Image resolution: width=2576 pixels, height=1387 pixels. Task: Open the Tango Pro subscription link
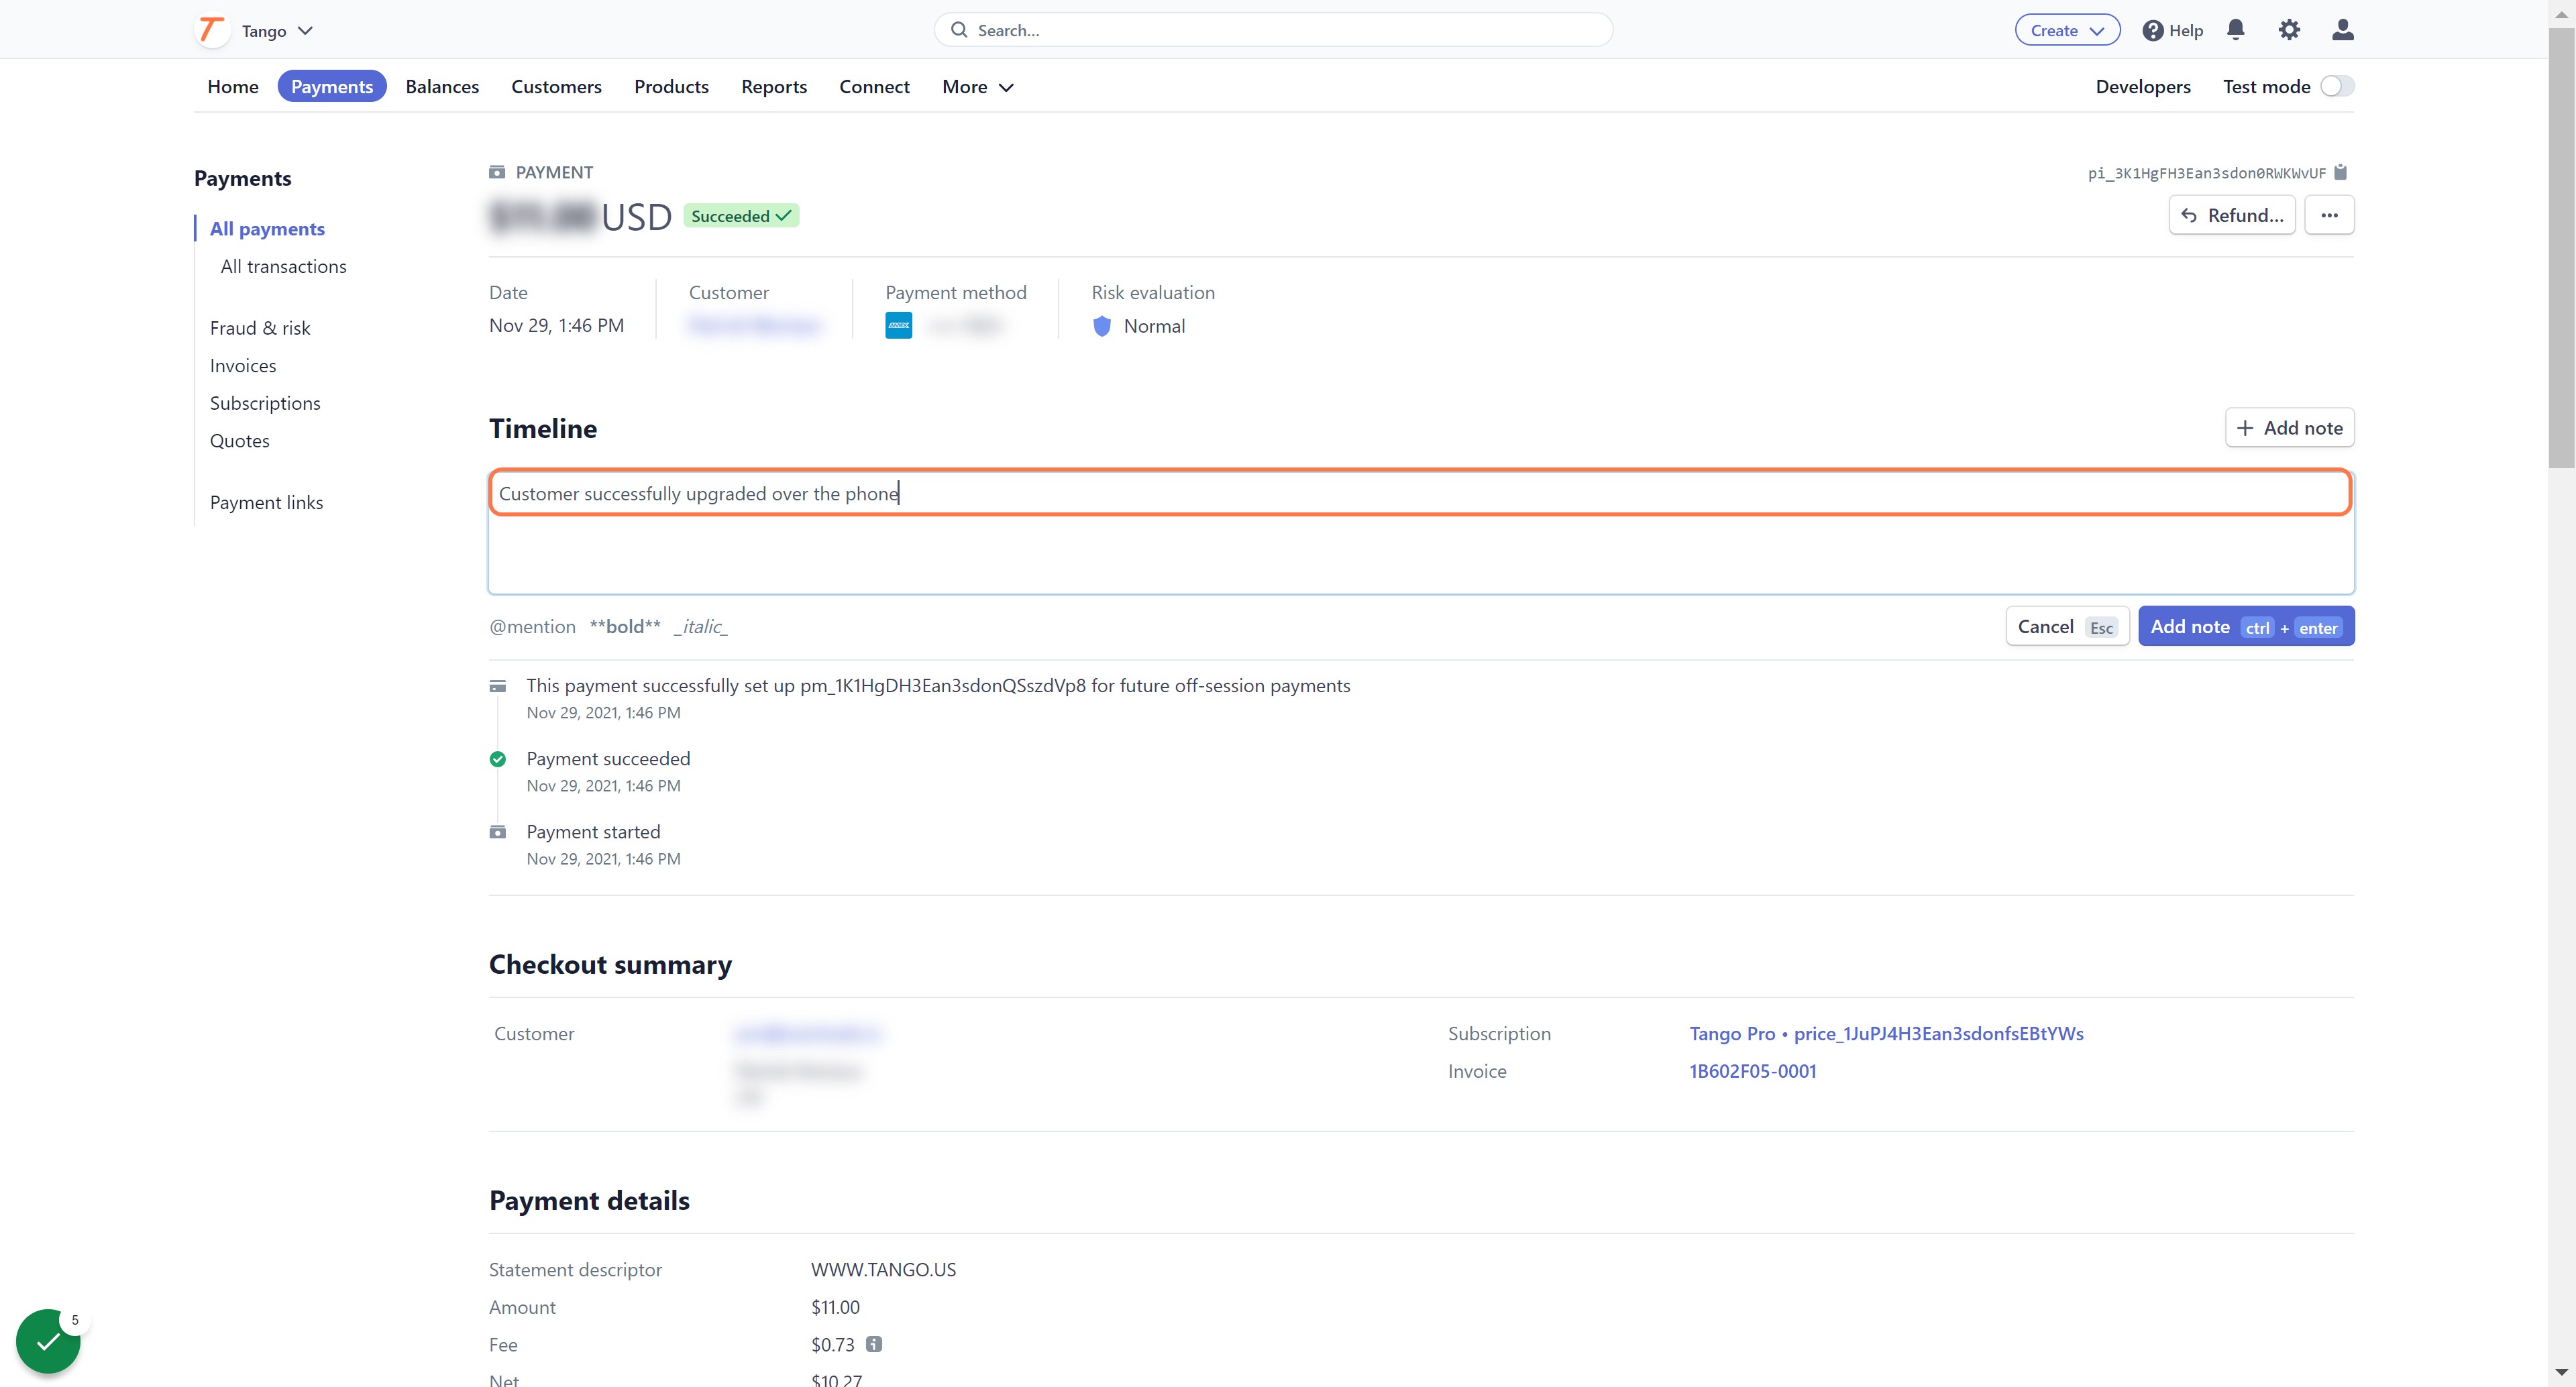point(1886,1033)
